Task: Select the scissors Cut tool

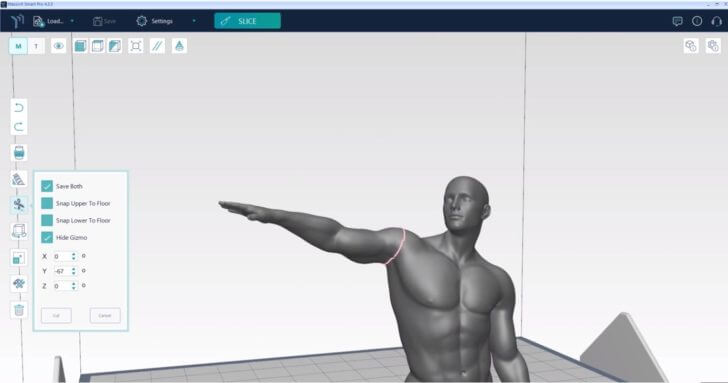Action: (19, 205)
